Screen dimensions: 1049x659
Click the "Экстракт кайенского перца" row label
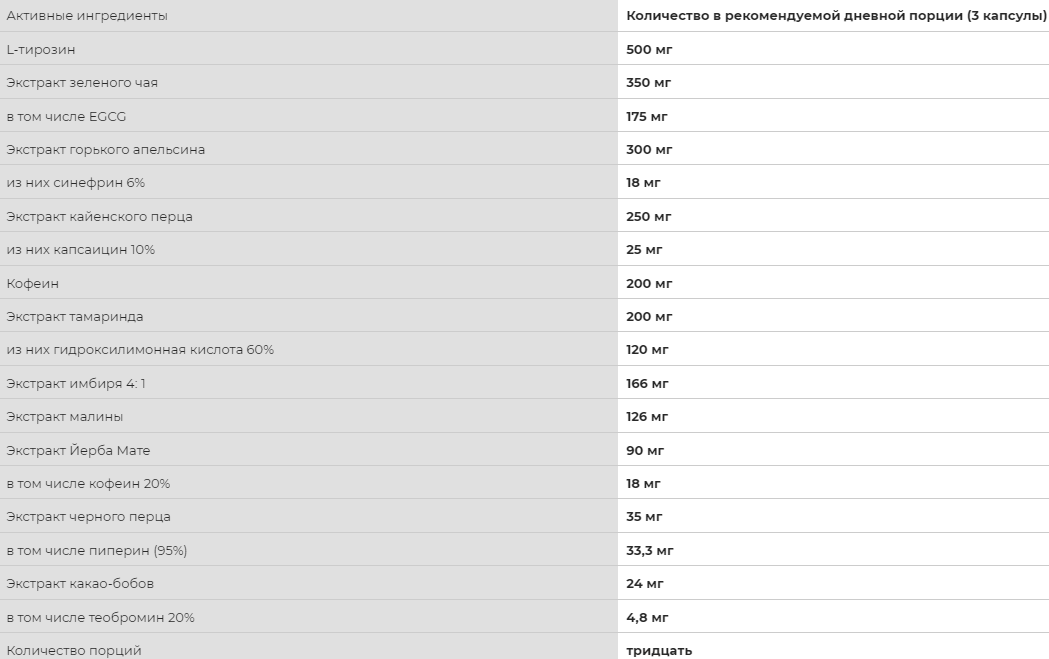tap(100, 216)
